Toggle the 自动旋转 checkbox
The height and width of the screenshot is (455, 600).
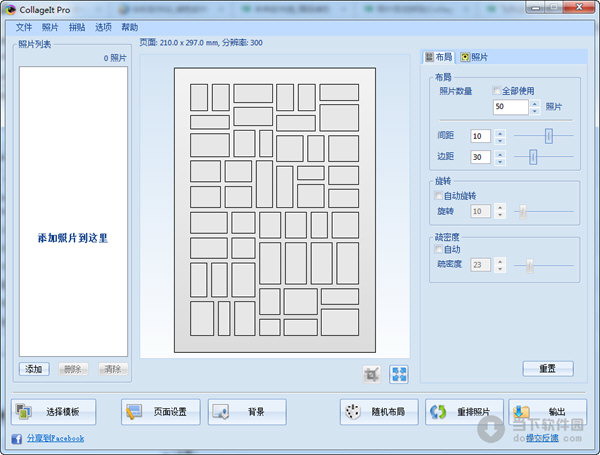[439, 196]
